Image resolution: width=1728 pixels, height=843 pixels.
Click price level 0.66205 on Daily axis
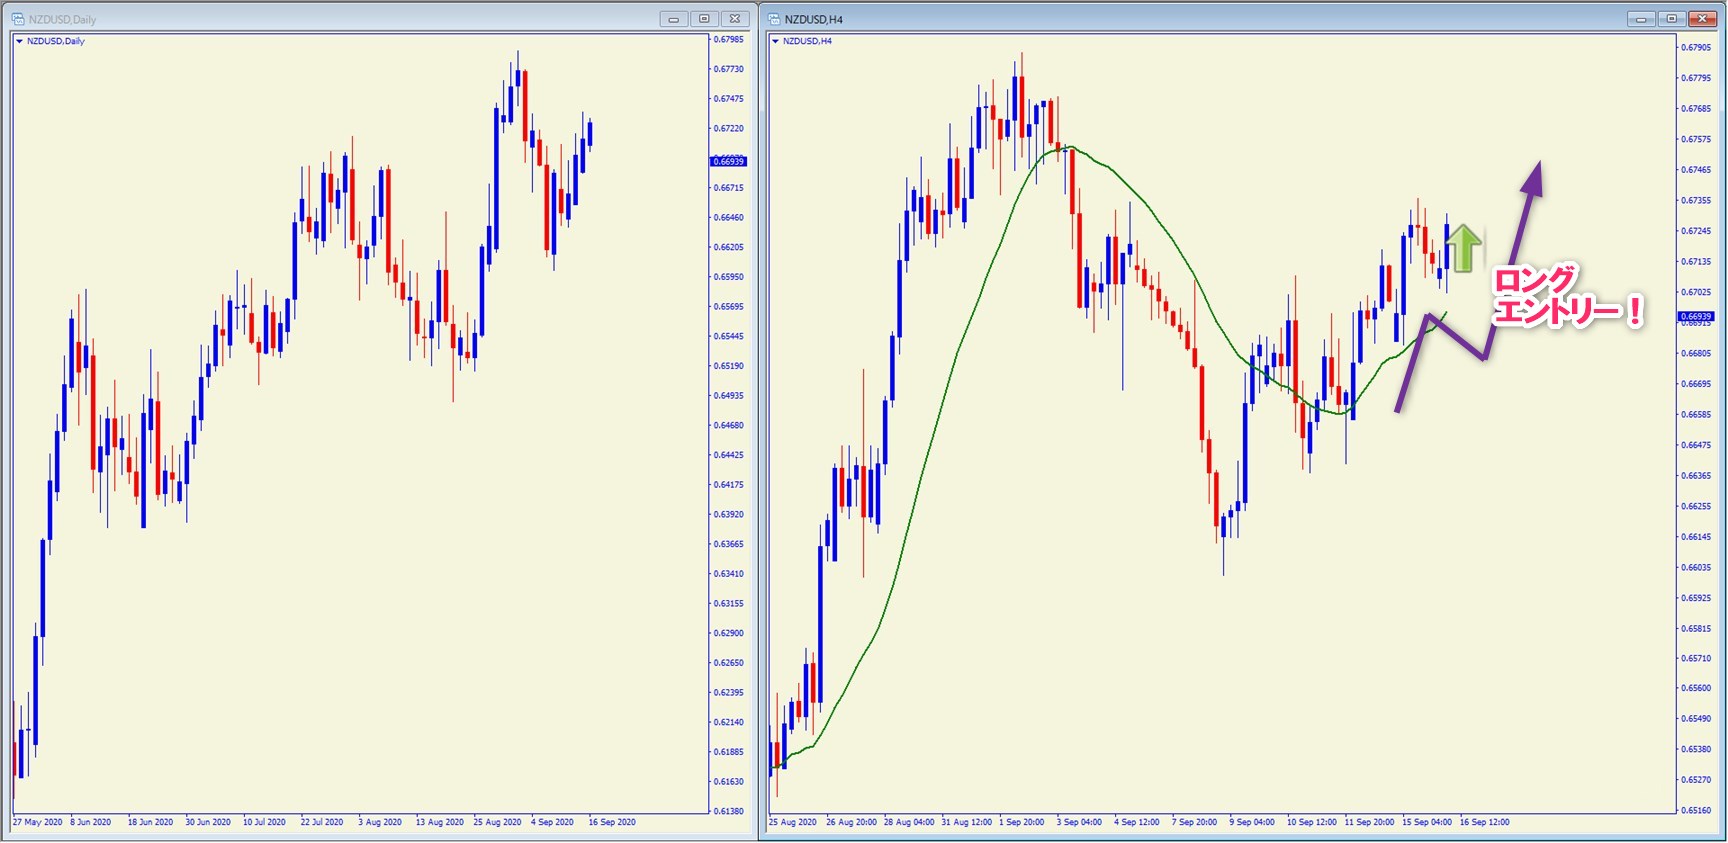(x=728, y=247)
